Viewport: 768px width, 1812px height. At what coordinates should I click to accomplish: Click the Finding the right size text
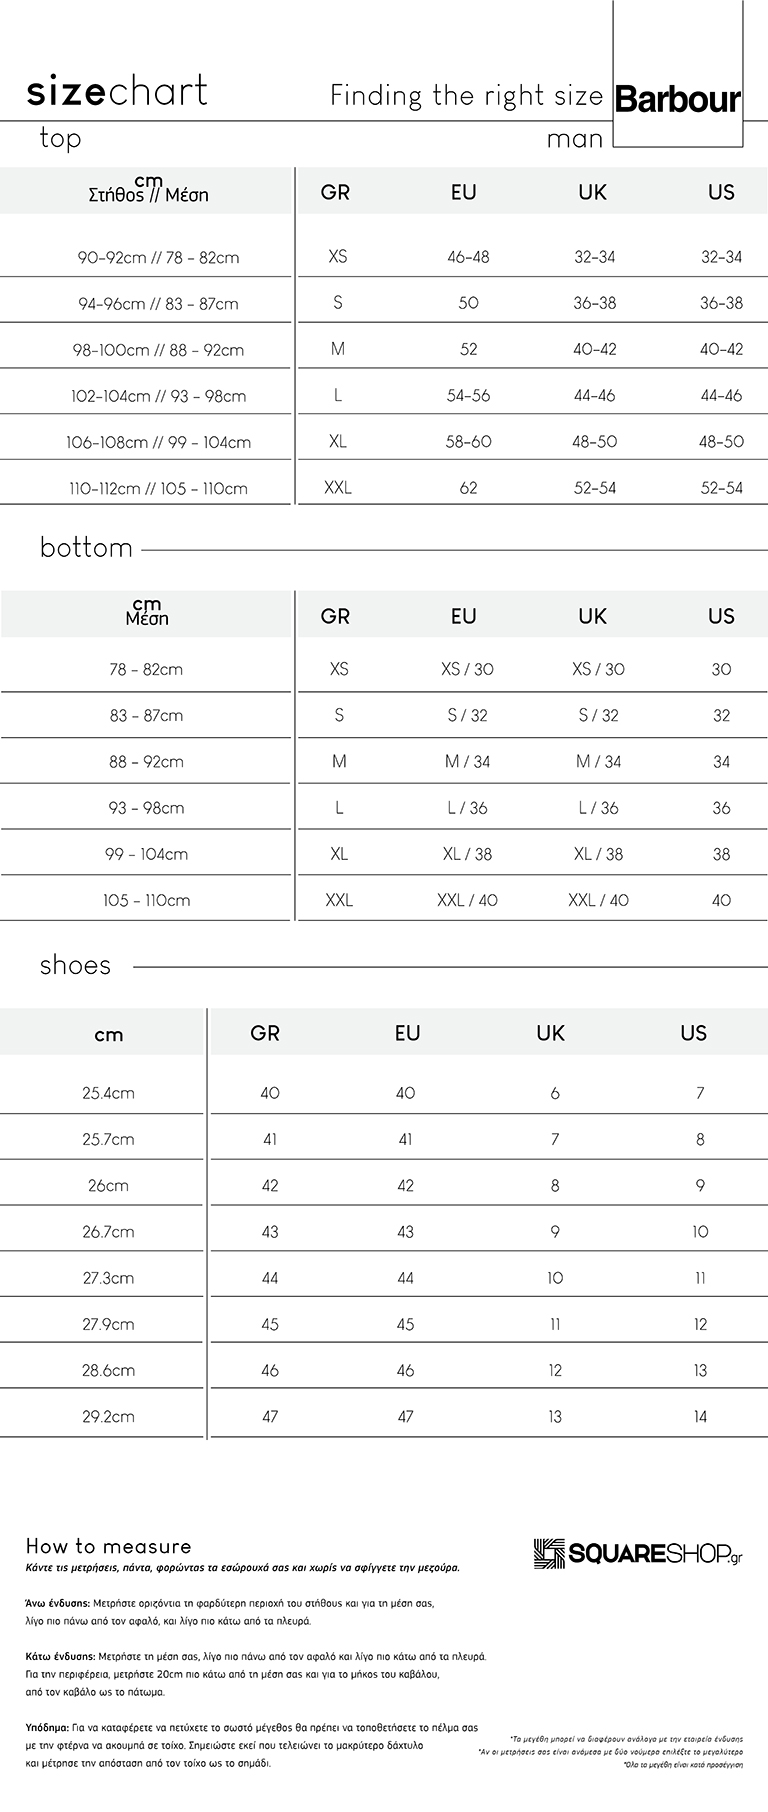467,96
